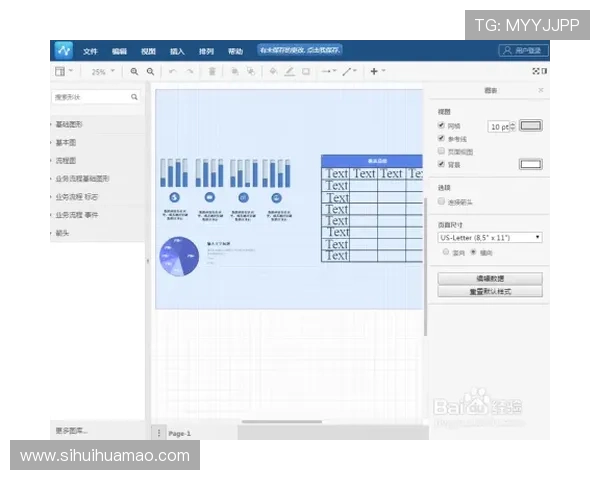Image resolution: width=600 pixels, height=480 pixels.
Task: Open the 插入 menu
Action: tap(177, 50)
